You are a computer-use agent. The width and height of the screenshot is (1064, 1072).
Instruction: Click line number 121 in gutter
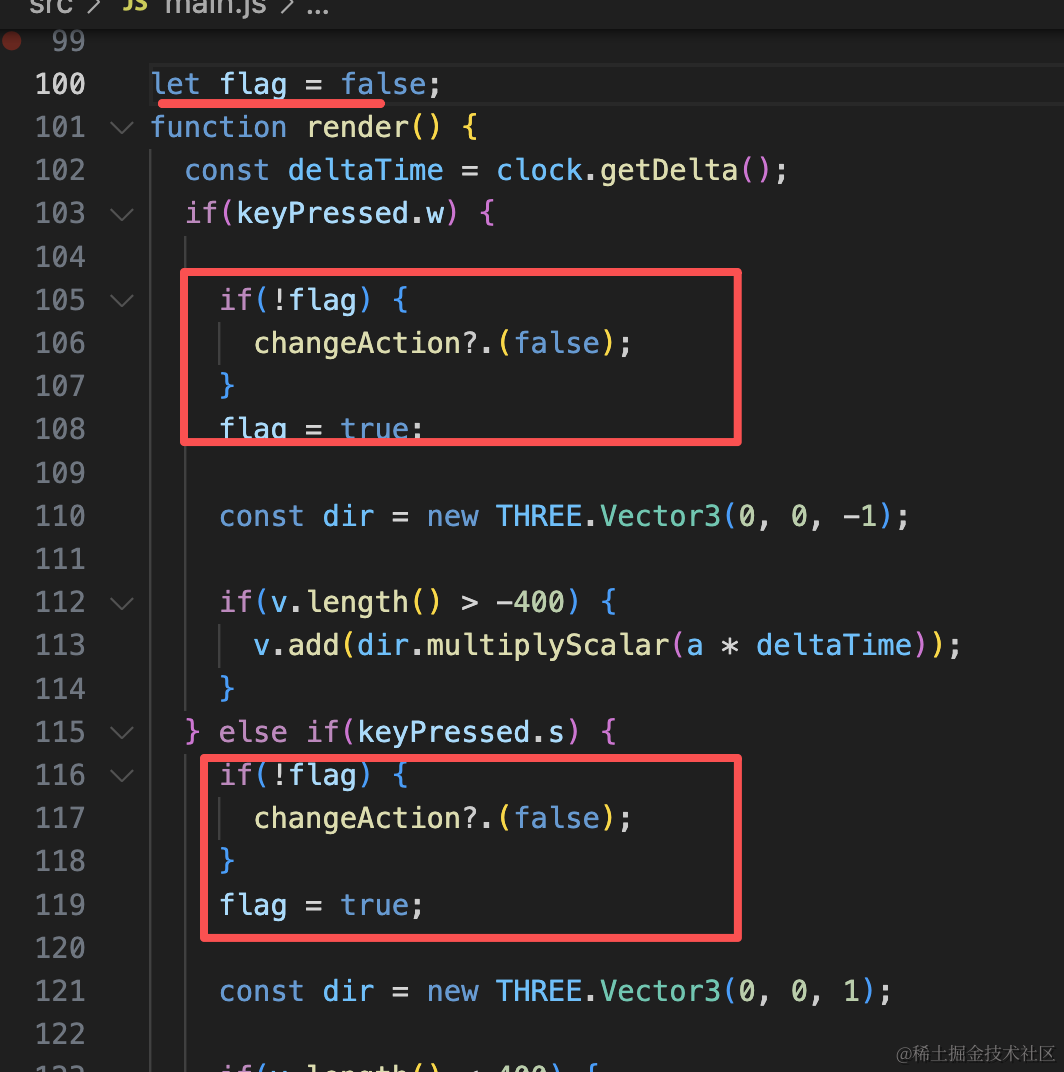[60, 991]
